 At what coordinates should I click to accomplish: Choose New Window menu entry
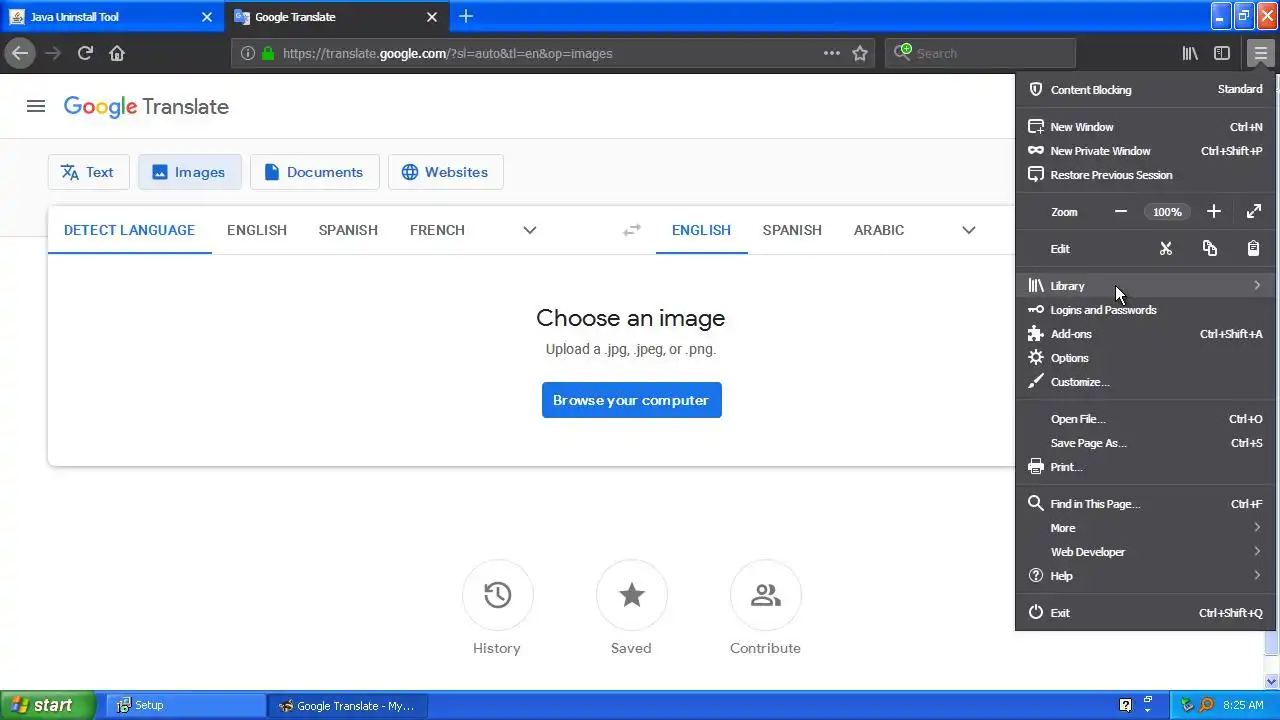click(1145, 127)
